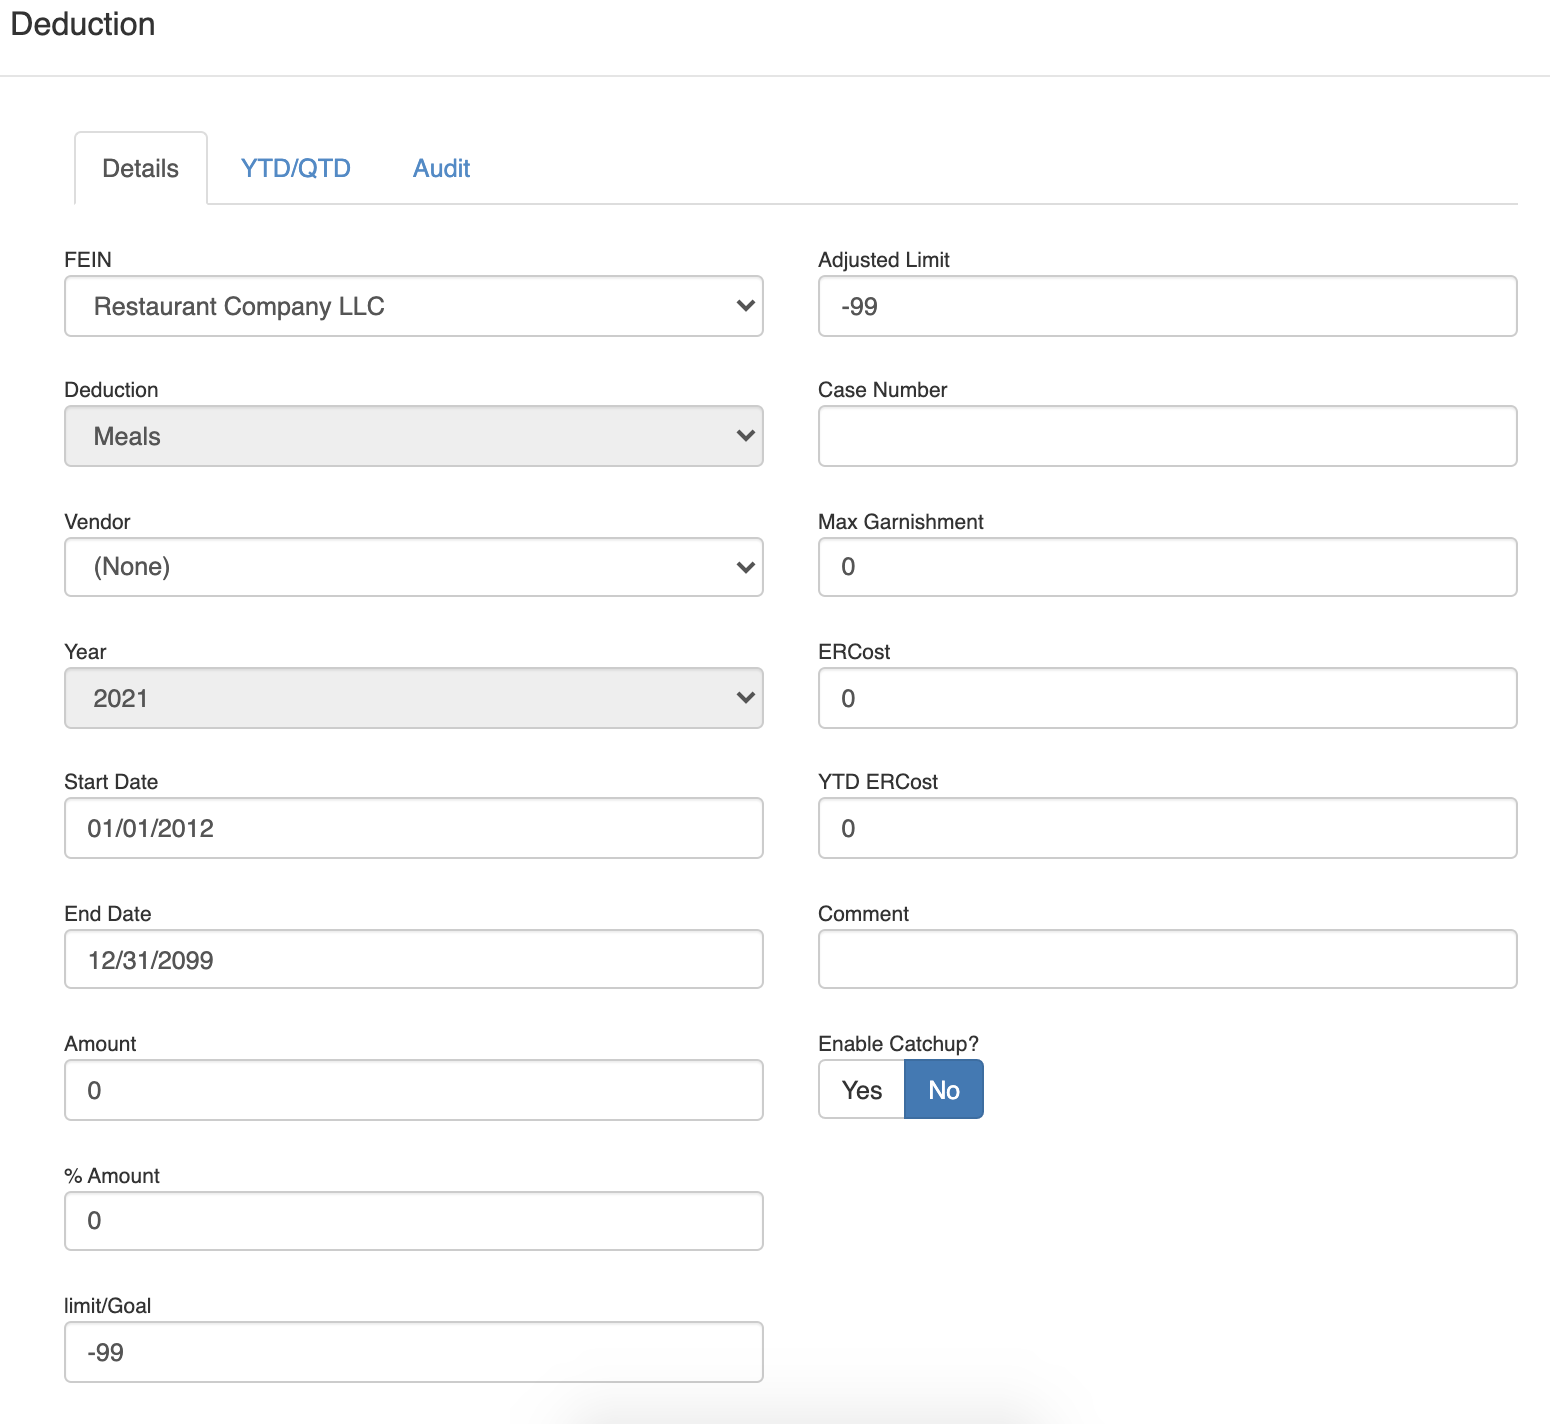Switch to the YTD/QTD tab
The height and width of the screenshot is (1424, 1550).
tap(294, 168)
